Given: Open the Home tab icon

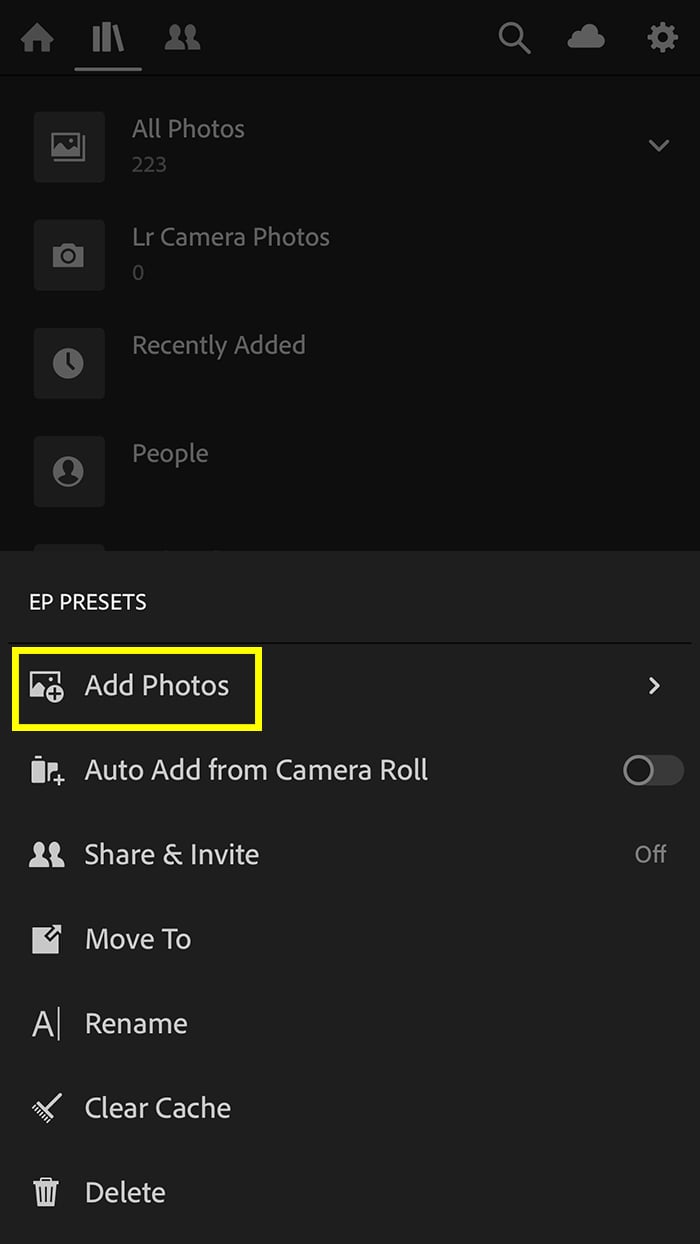Looking at the screenshot, I should pos(36,38).
